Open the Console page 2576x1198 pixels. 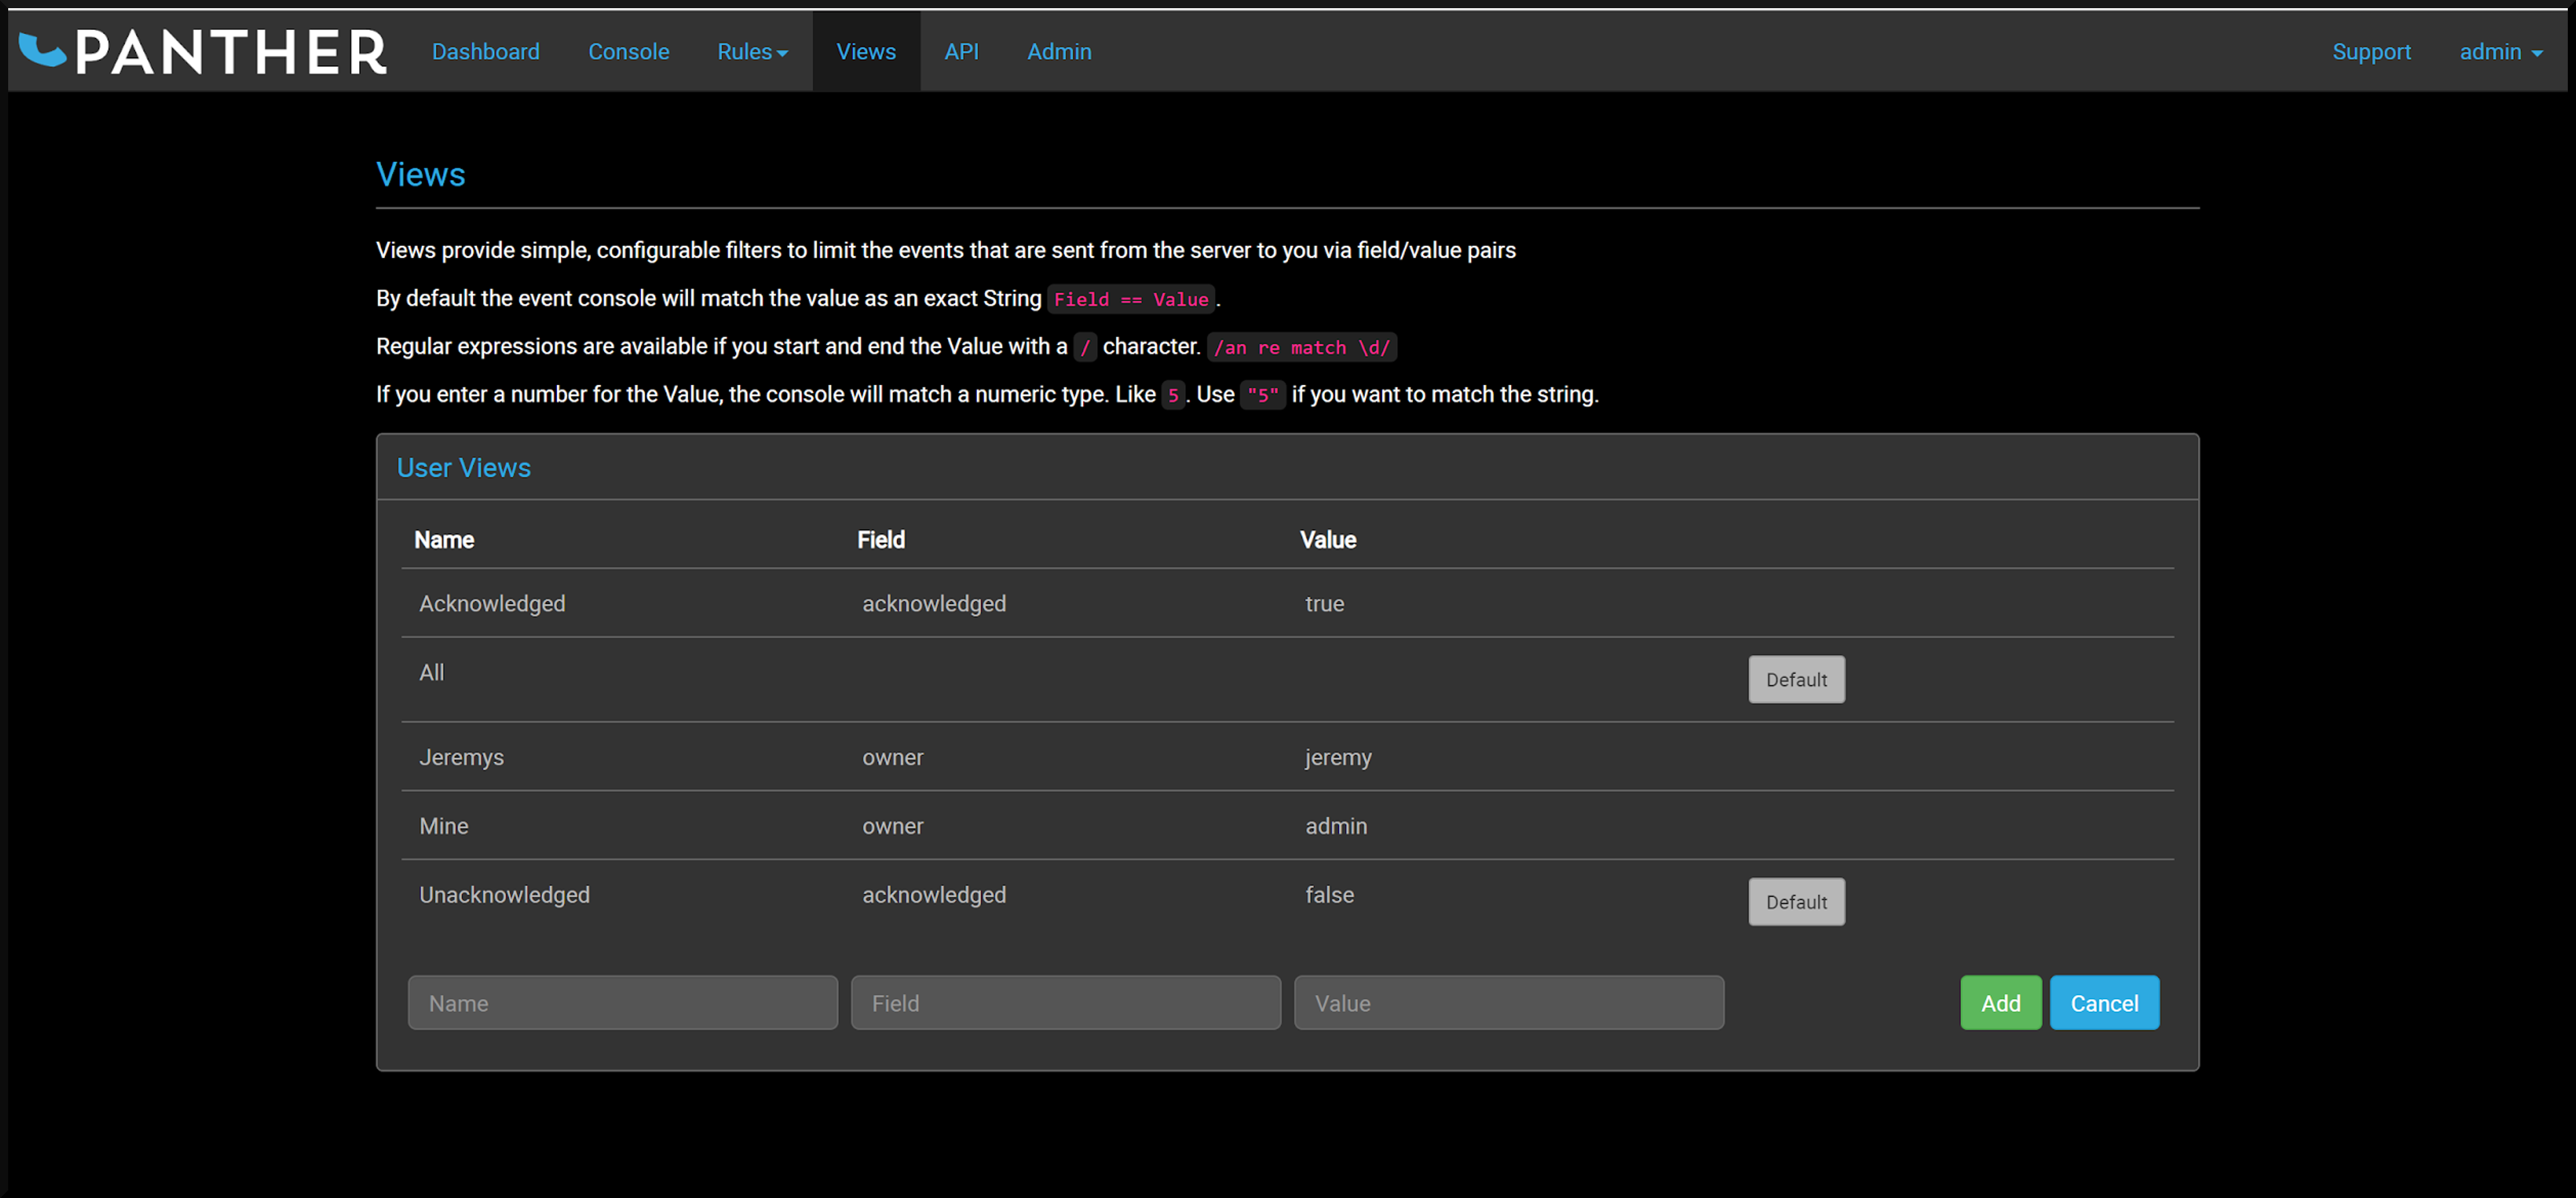tap(628, 51)
